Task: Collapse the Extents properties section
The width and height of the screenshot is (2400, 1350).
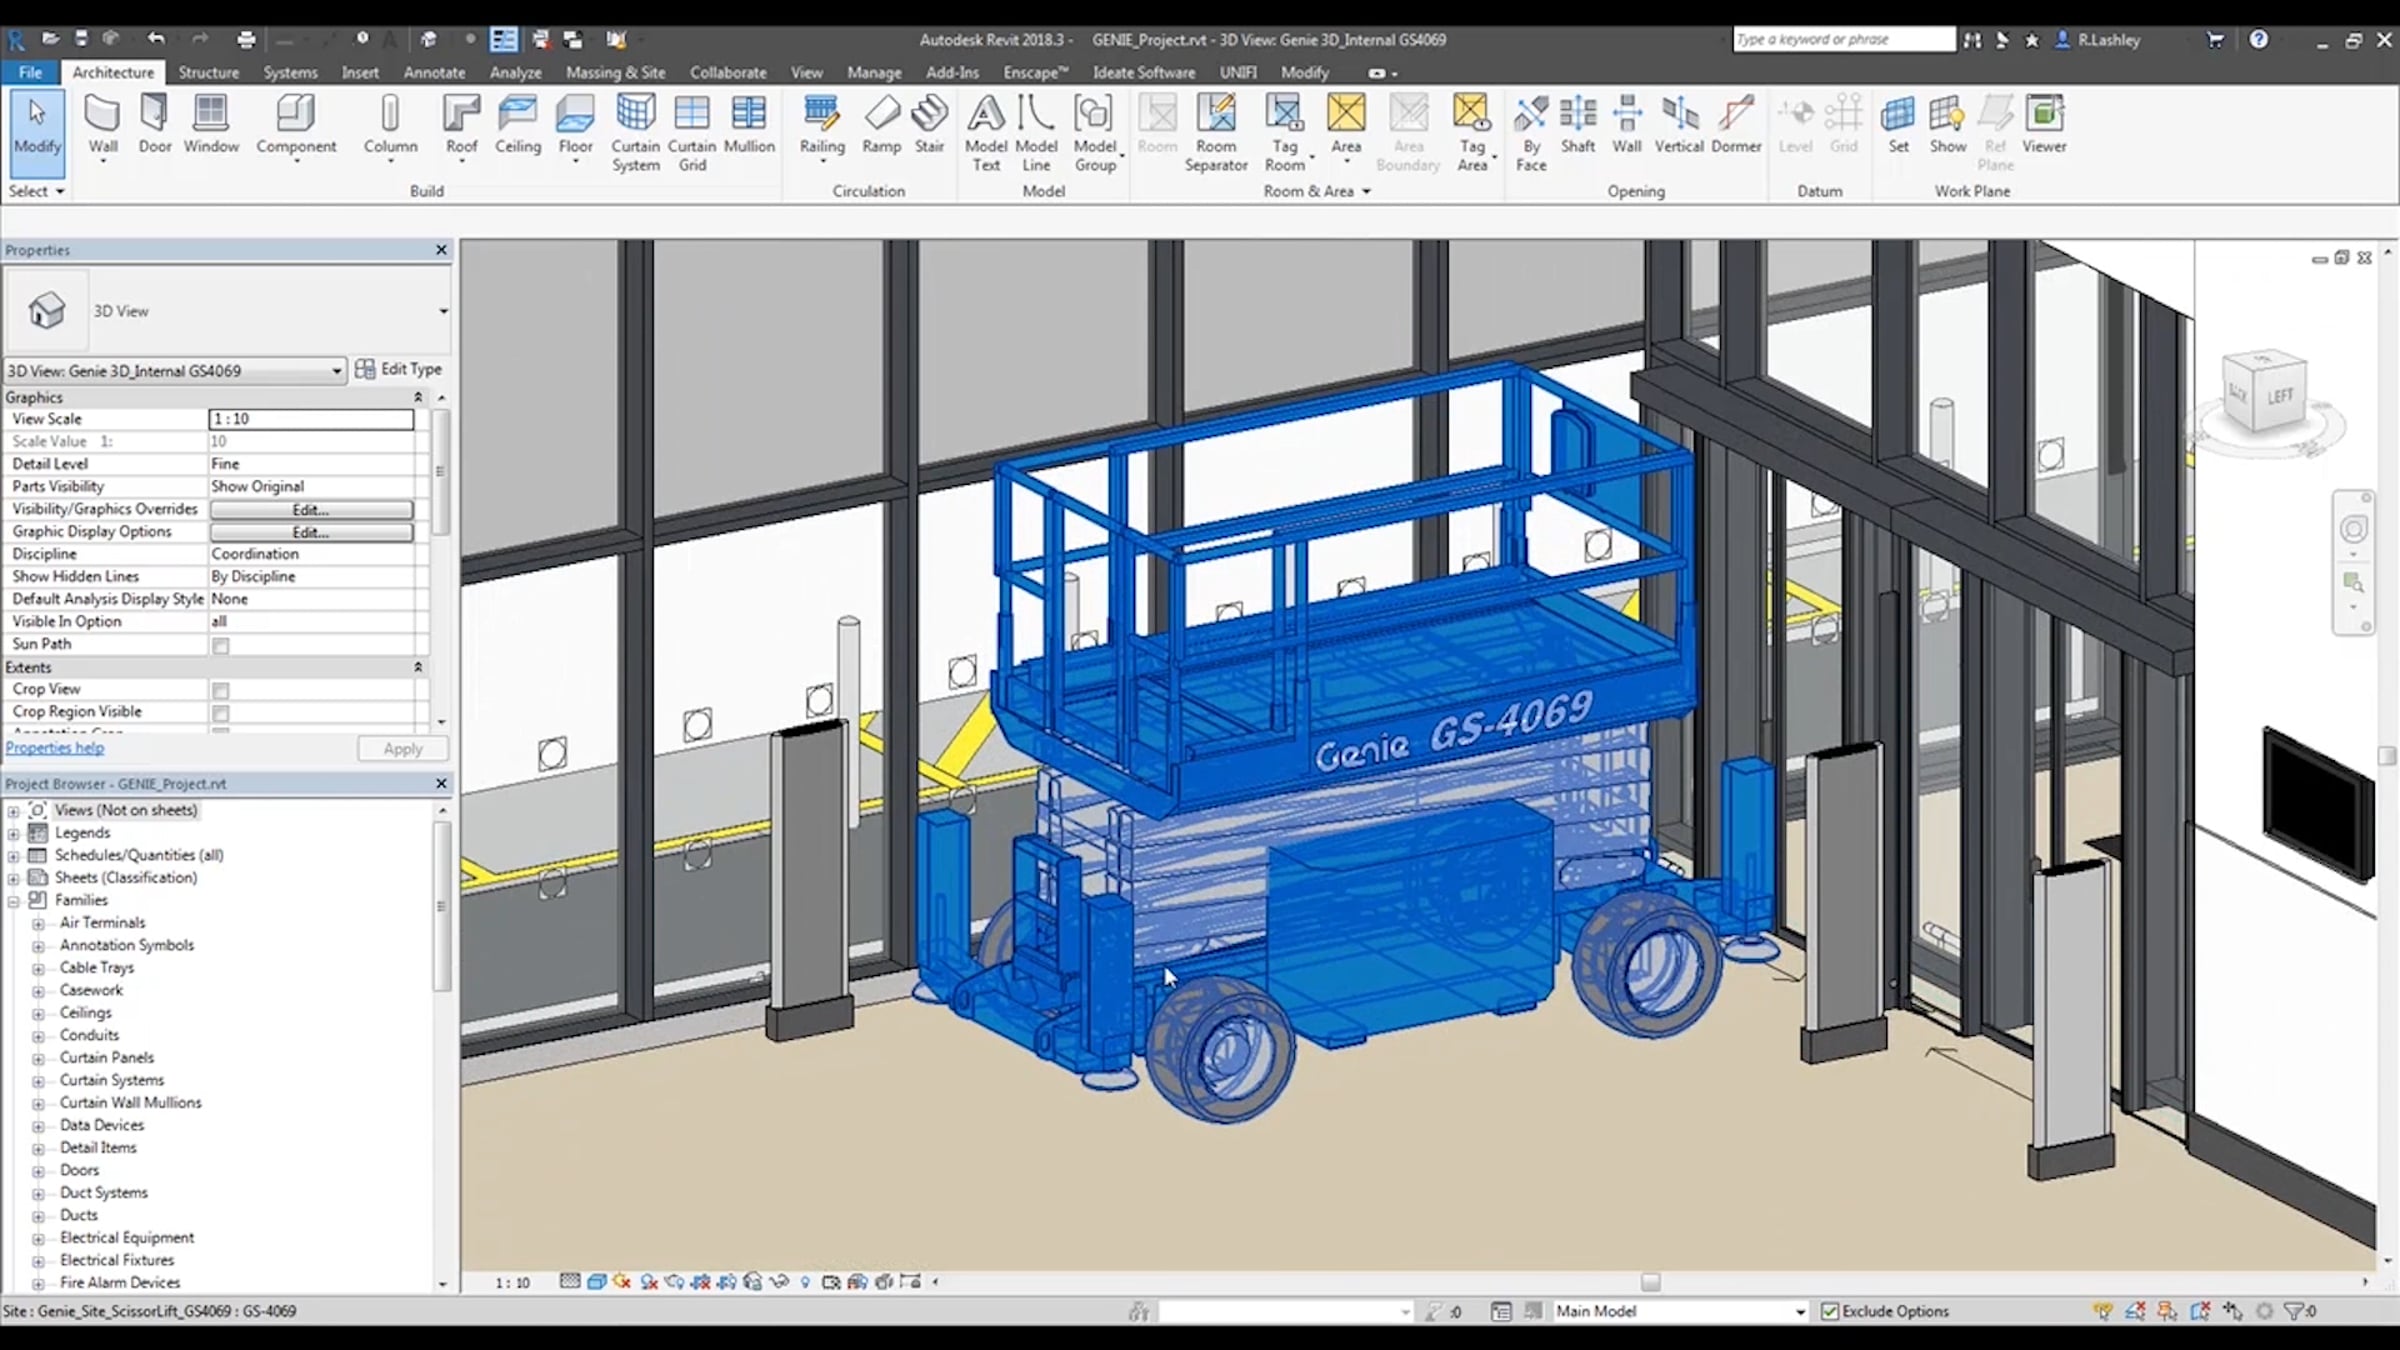Action: click(418, 667)
